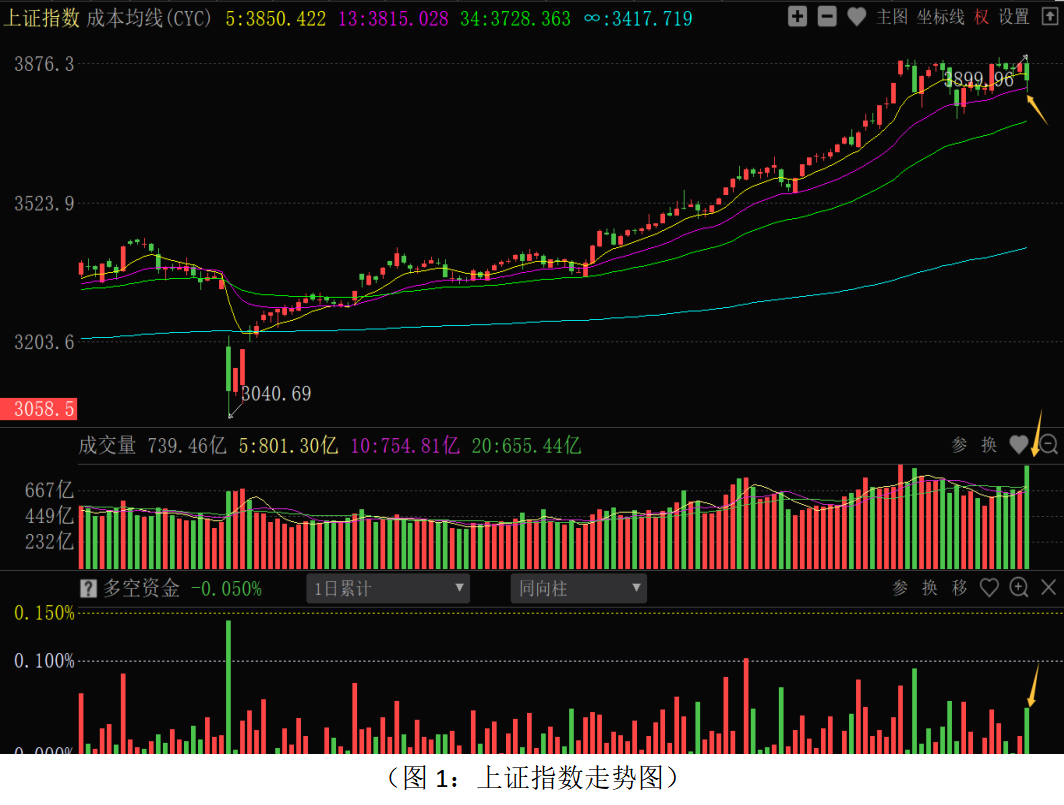The image size is (1064, 805).
Task: Favorite the main chart with the top heart icon
Action: click(856, 17)
